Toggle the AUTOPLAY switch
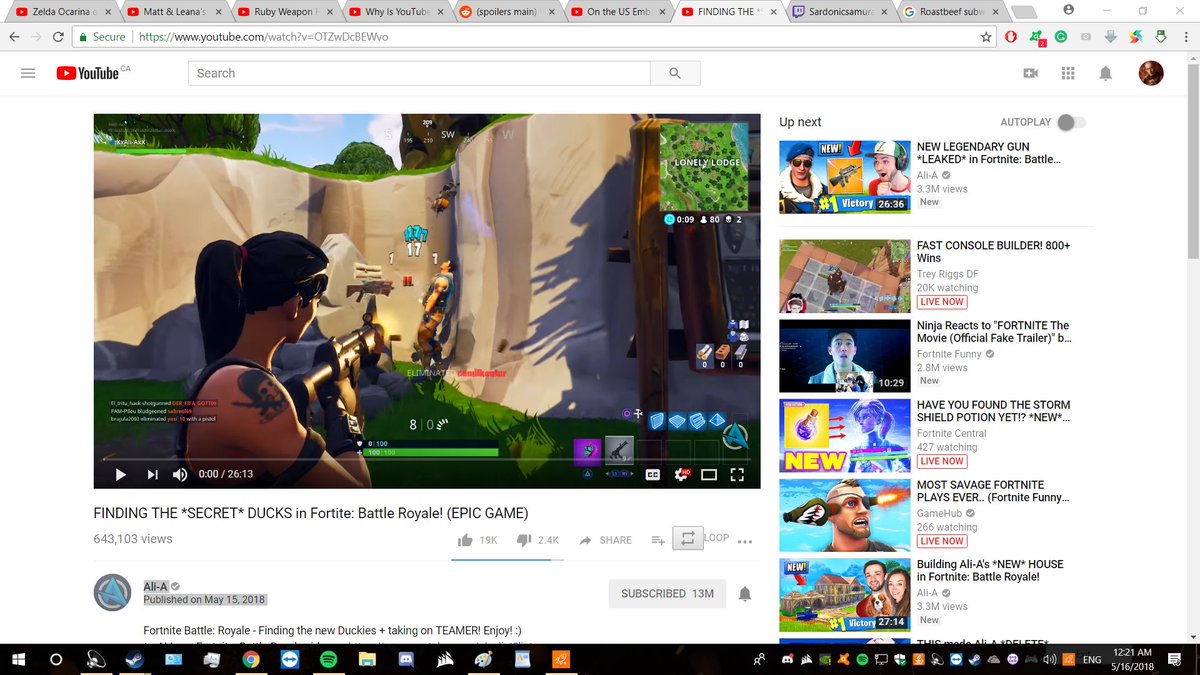The width and height of the screenshot is (1200, 675). coord(1071,122)
